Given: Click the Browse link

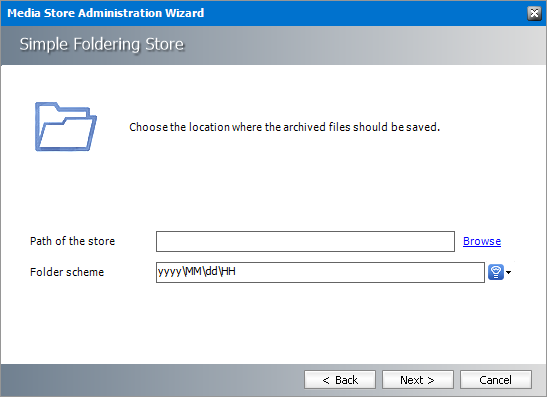Looking at the screenshot, I should pos(482,241).
